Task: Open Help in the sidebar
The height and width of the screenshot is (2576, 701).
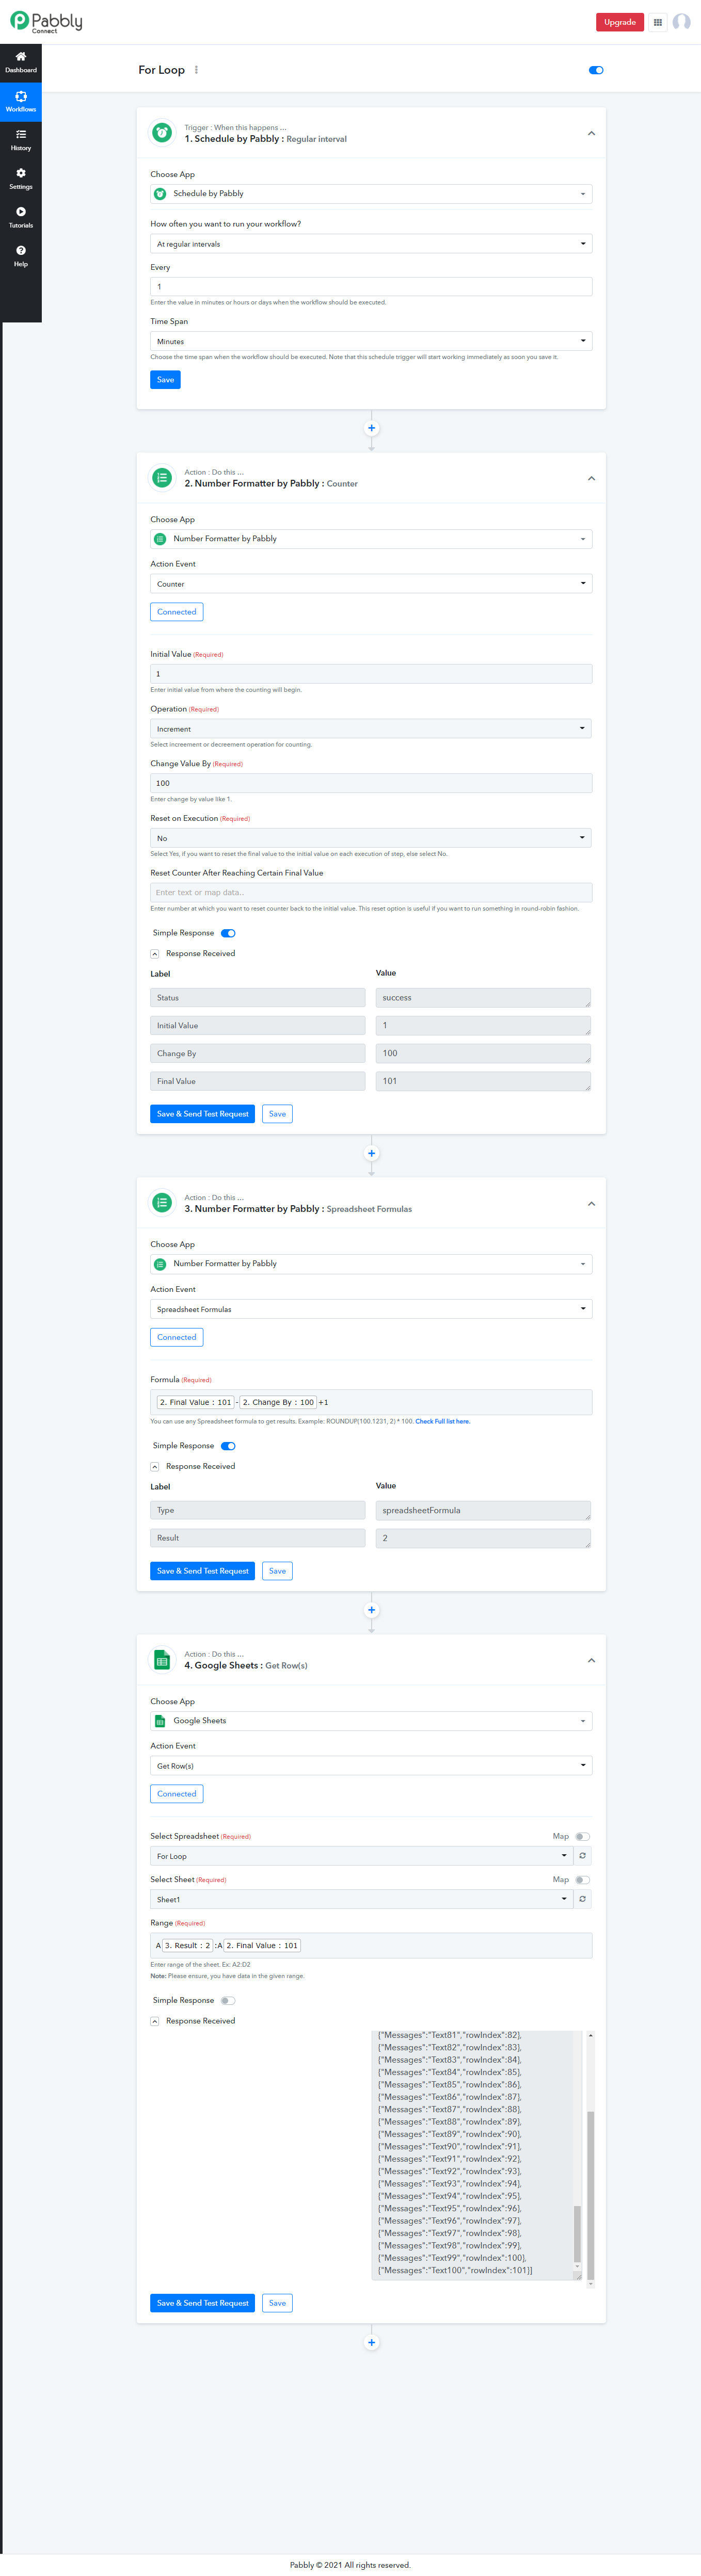Action: coord(21,256)
